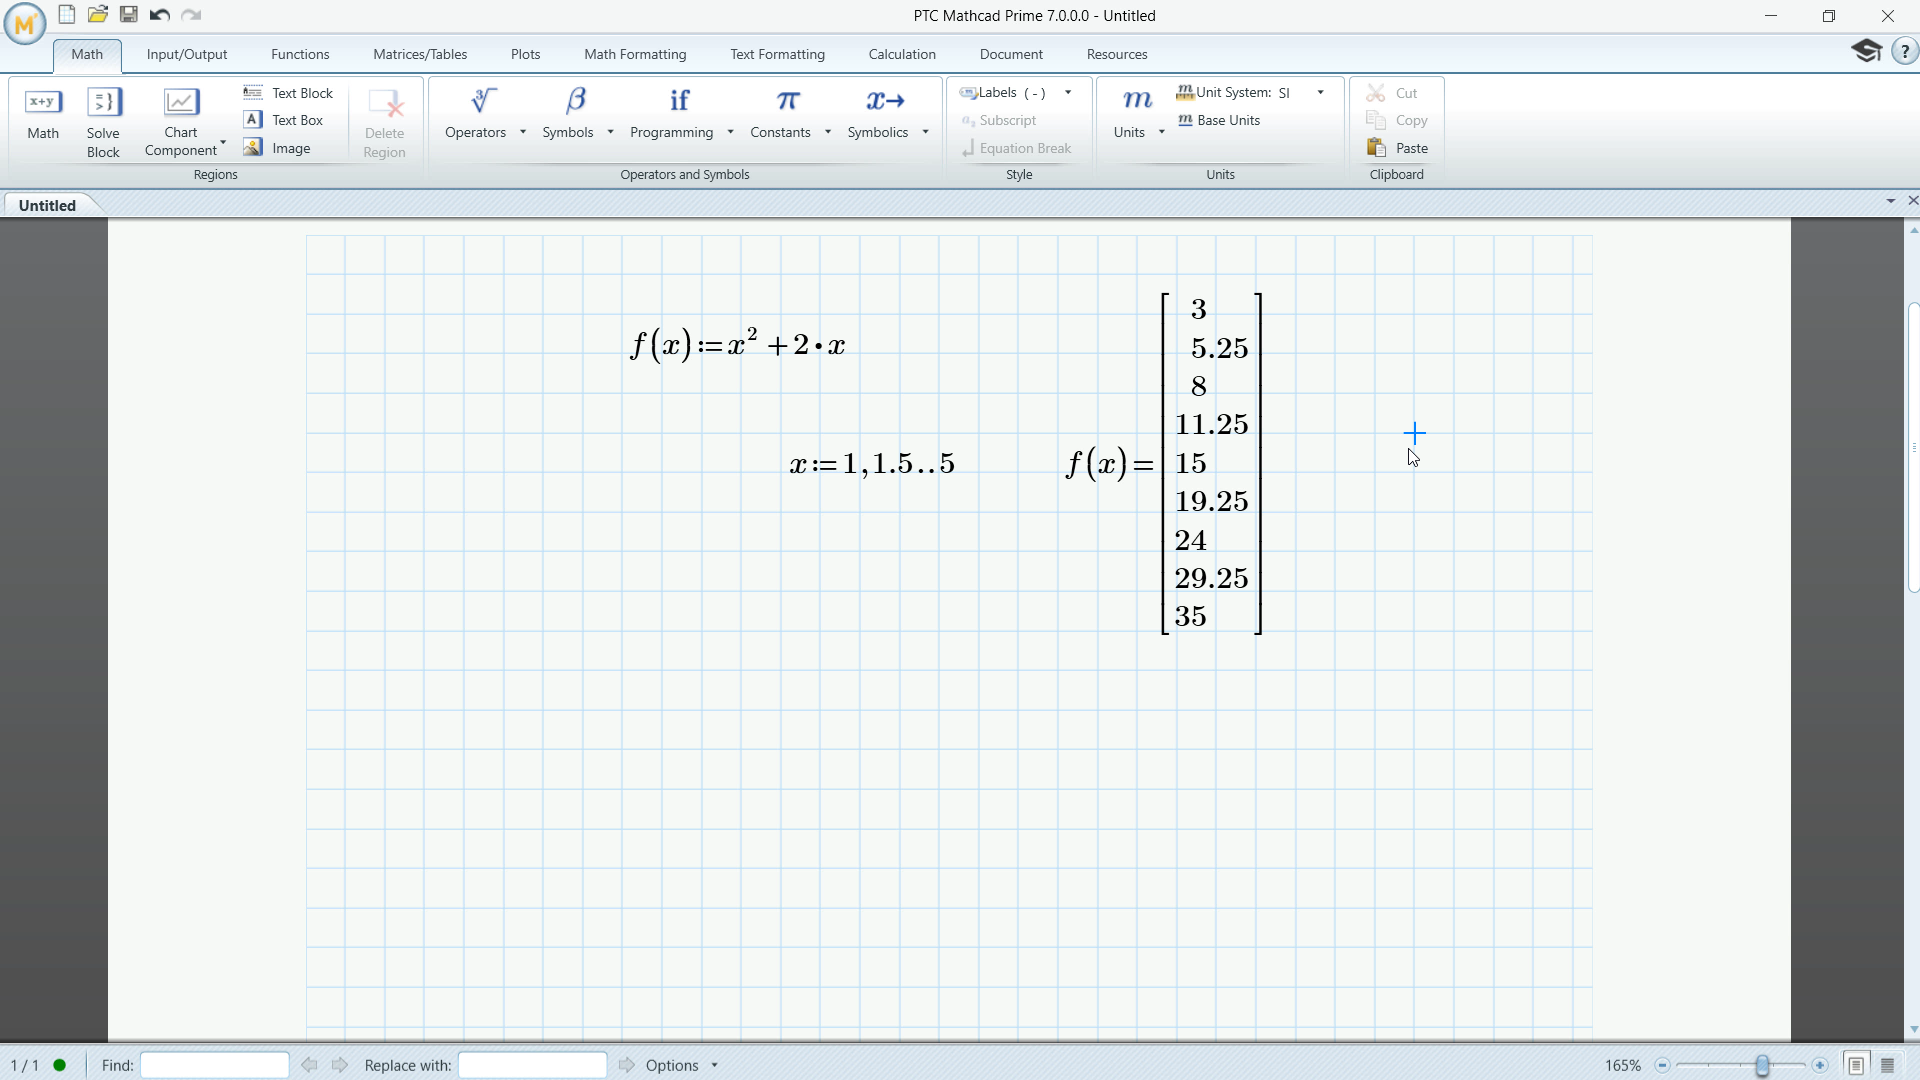The width and height of the screenshot is (1920, 1080).
Task: Expand the Units dropdown arrow
Action: coord(1162,132)
